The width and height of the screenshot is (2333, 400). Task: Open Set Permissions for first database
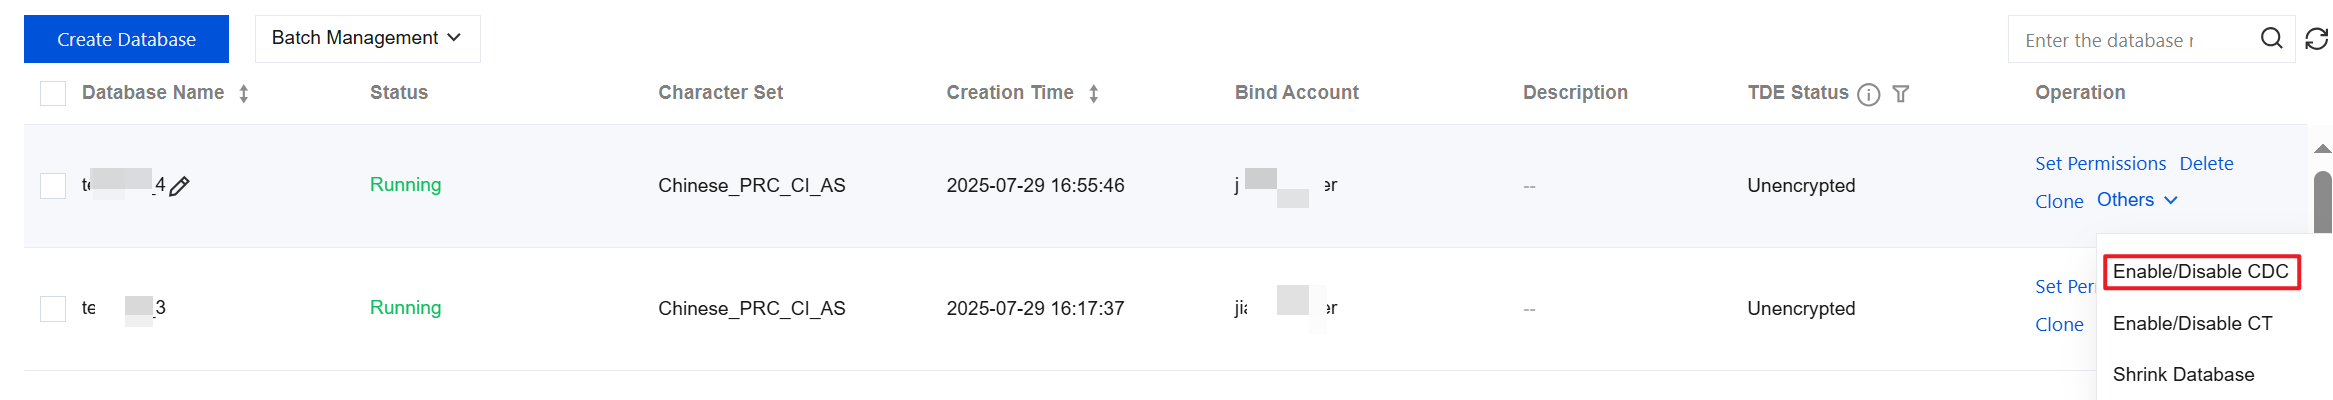(x=2100, y=164)
